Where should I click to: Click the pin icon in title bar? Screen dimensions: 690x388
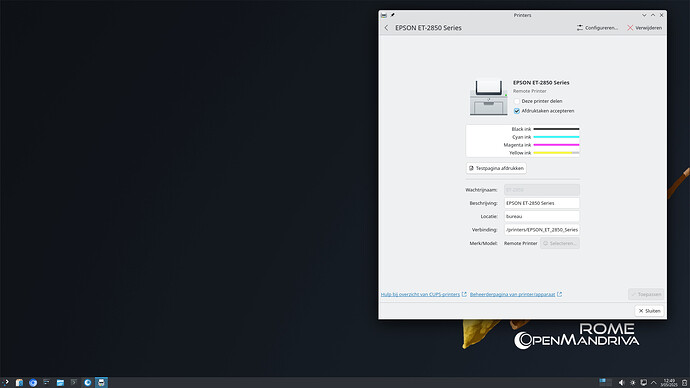(x=393, y=15)
